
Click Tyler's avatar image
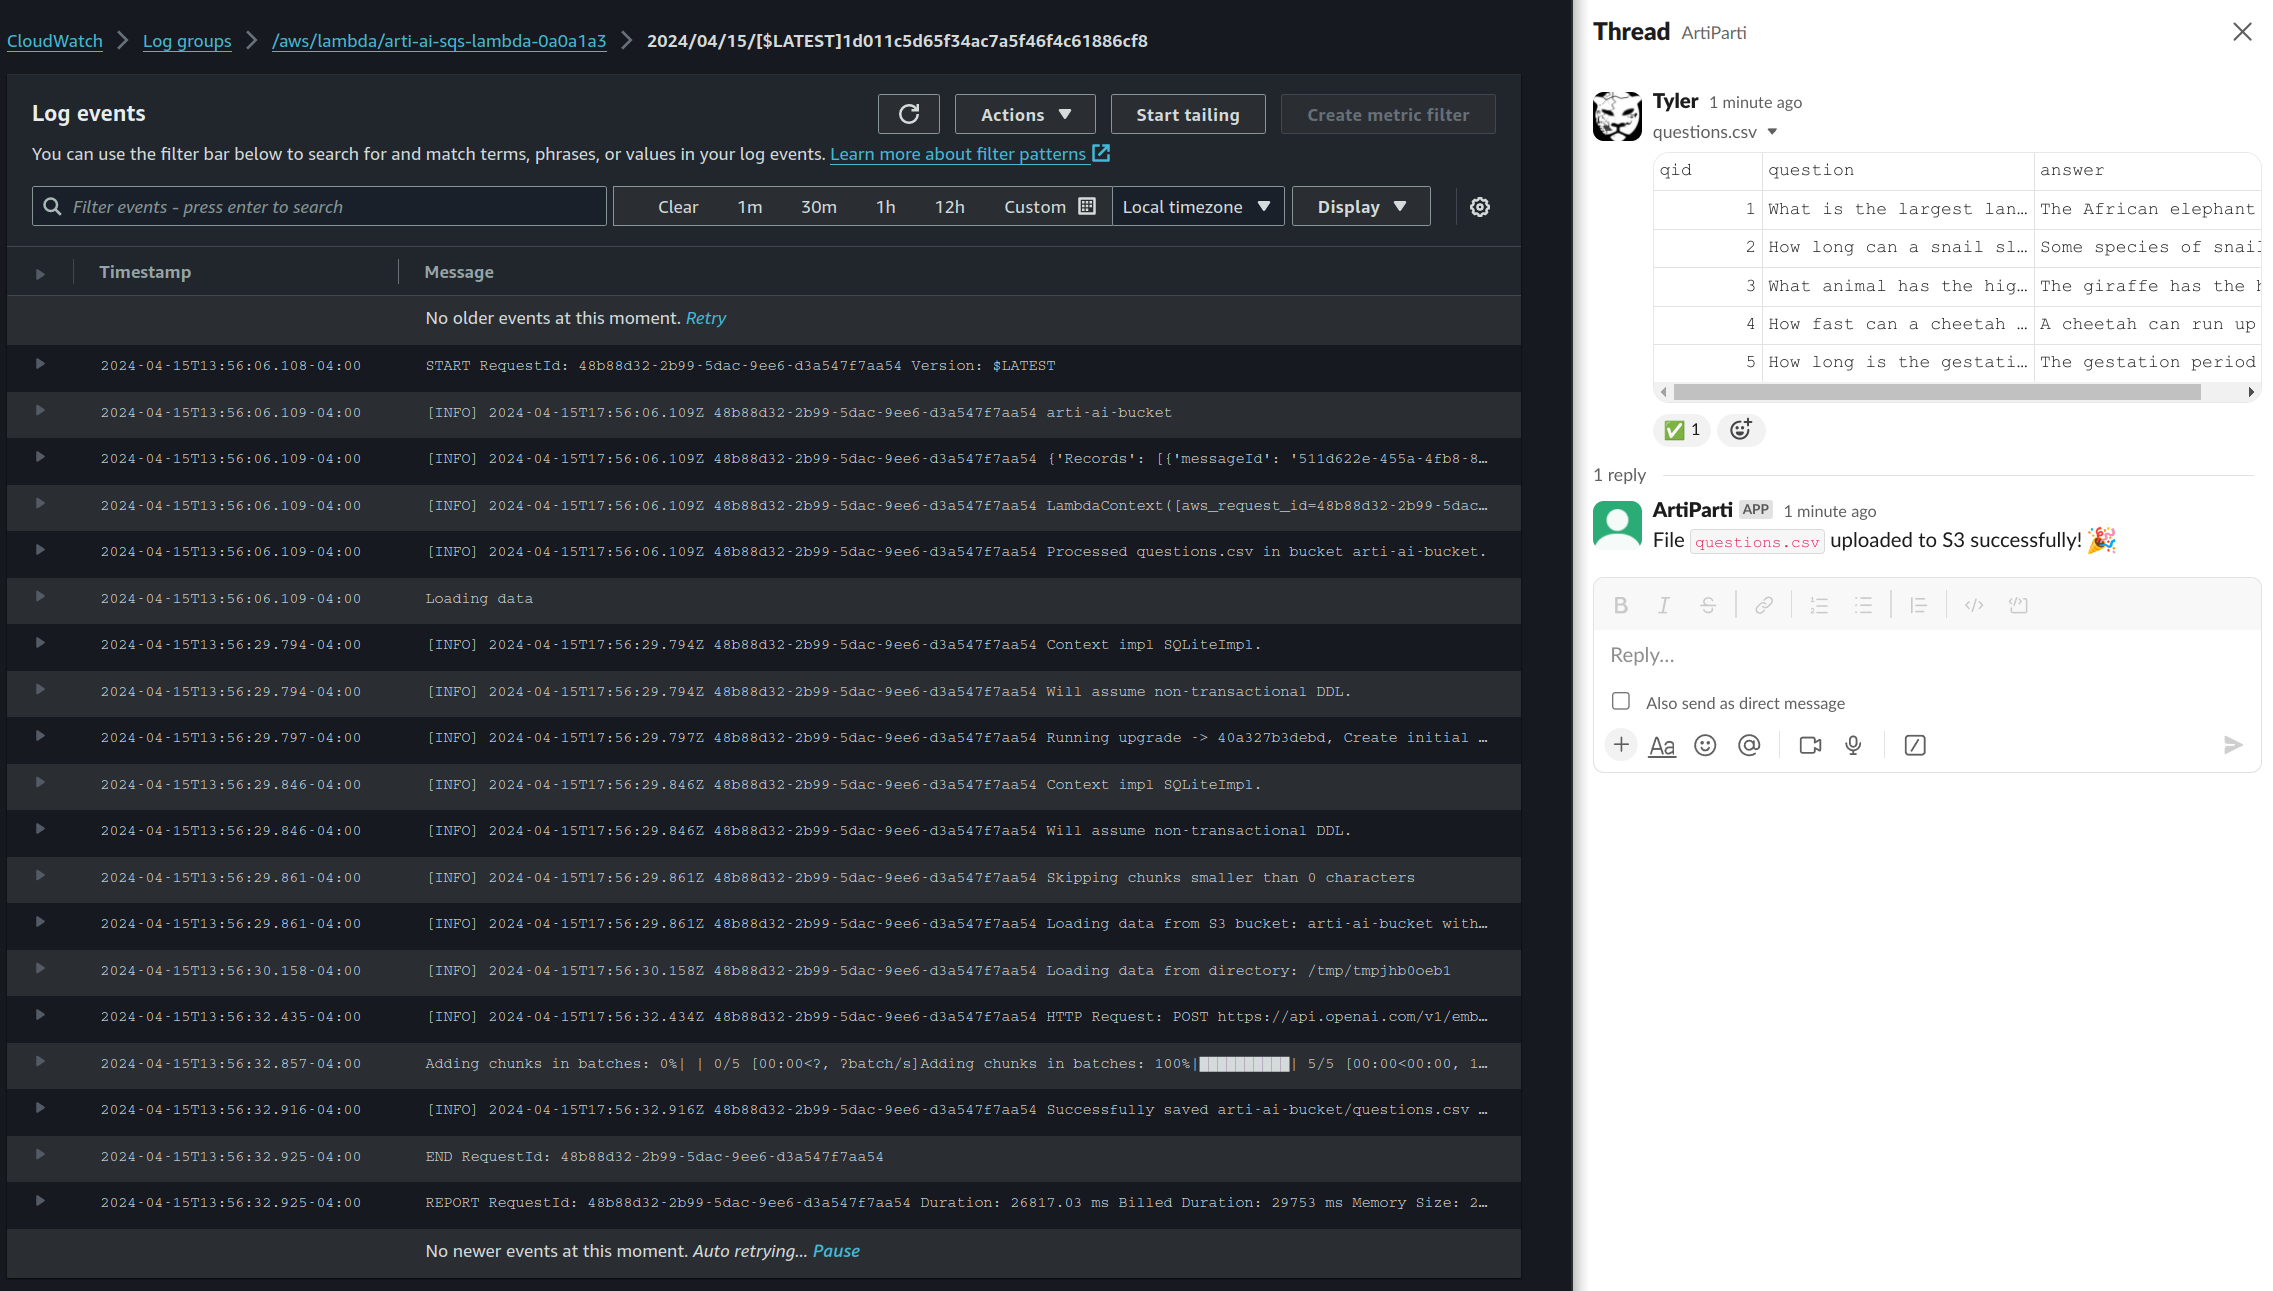pos(1617,116)
